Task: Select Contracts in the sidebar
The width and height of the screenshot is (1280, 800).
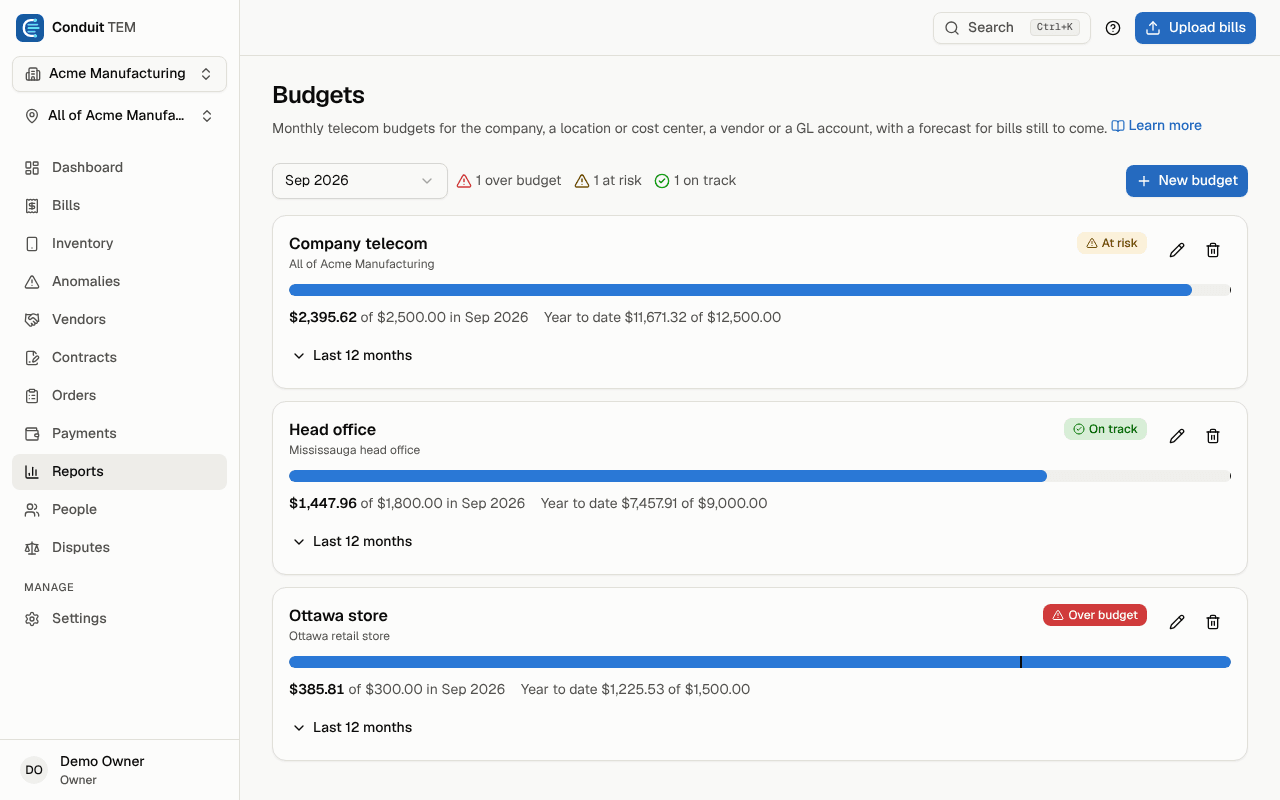Action: tap(119, 358)
